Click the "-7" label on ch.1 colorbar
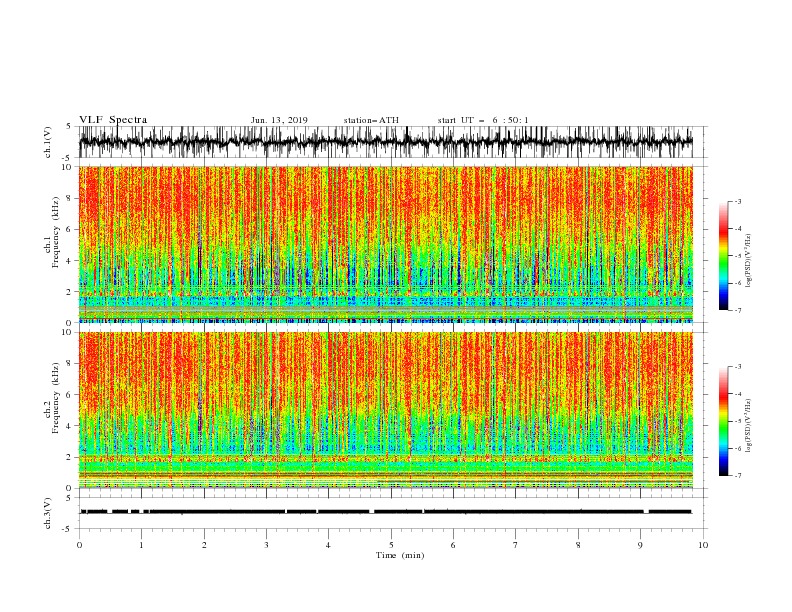The height and width of the screenshot is (612, 792). click(x=738, y=310)
